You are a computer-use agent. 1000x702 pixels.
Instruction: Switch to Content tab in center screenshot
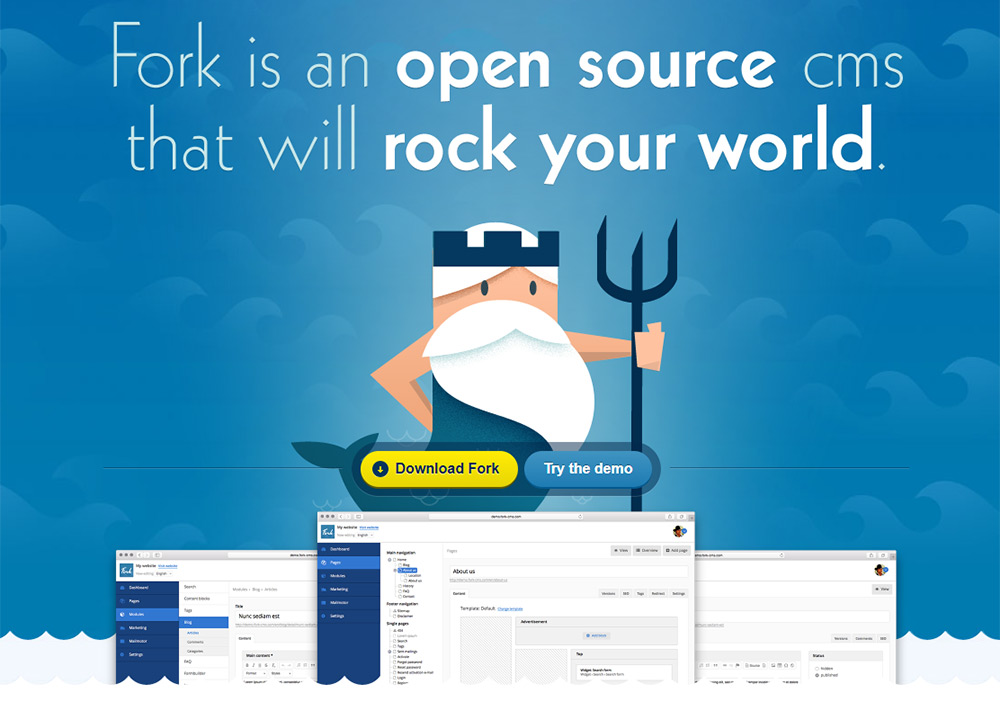(459, 594)
